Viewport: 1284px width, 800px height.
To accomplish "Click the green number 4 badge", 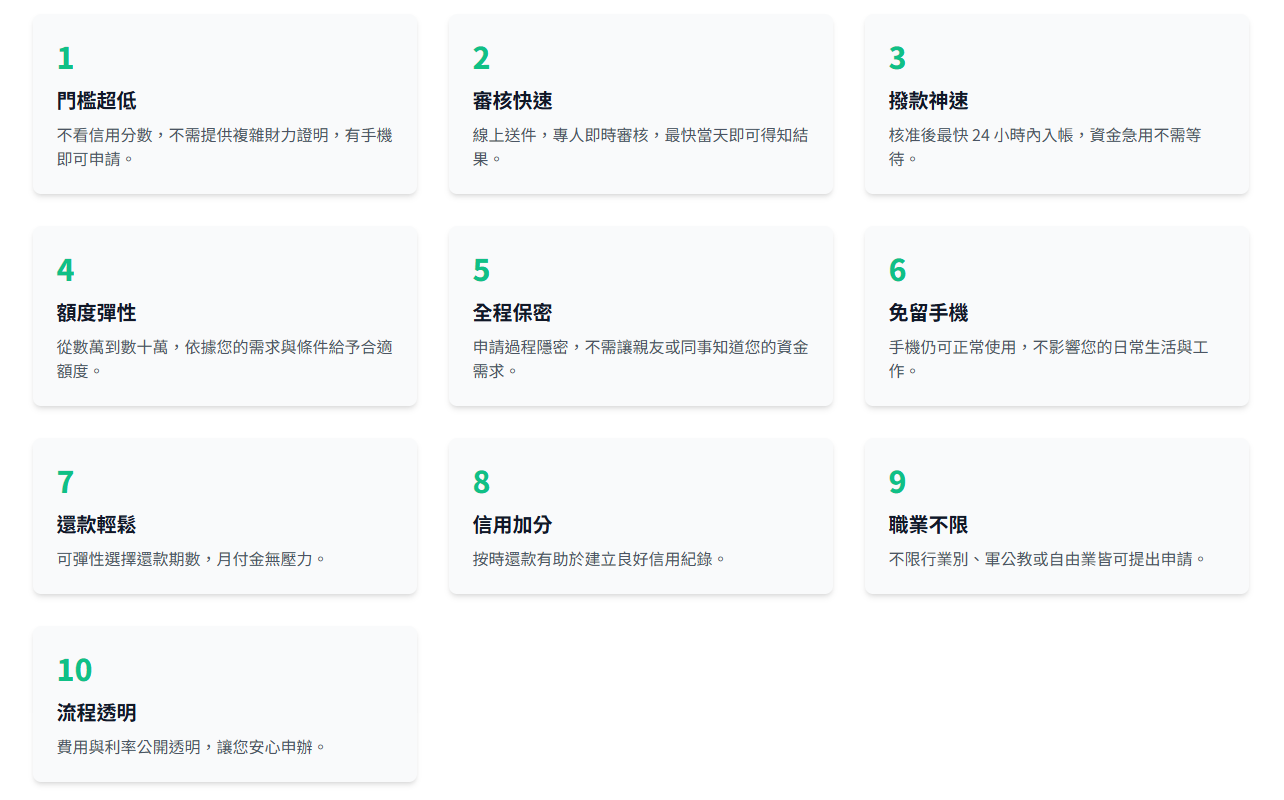I will [65, 271].
